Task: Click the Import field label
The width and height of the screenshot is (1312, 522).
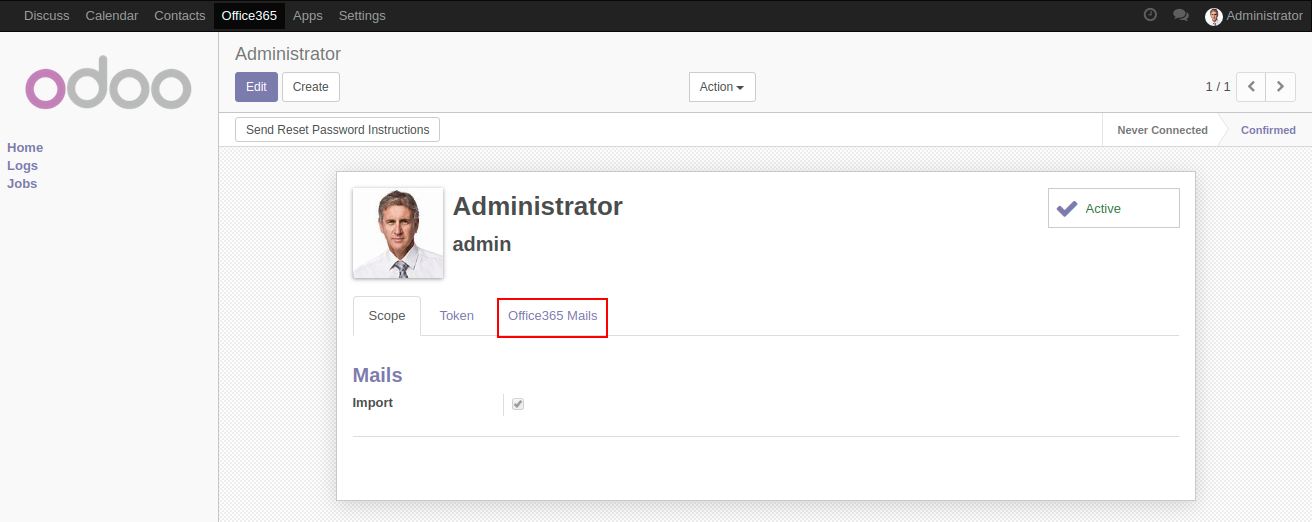Action: [373, 403]
